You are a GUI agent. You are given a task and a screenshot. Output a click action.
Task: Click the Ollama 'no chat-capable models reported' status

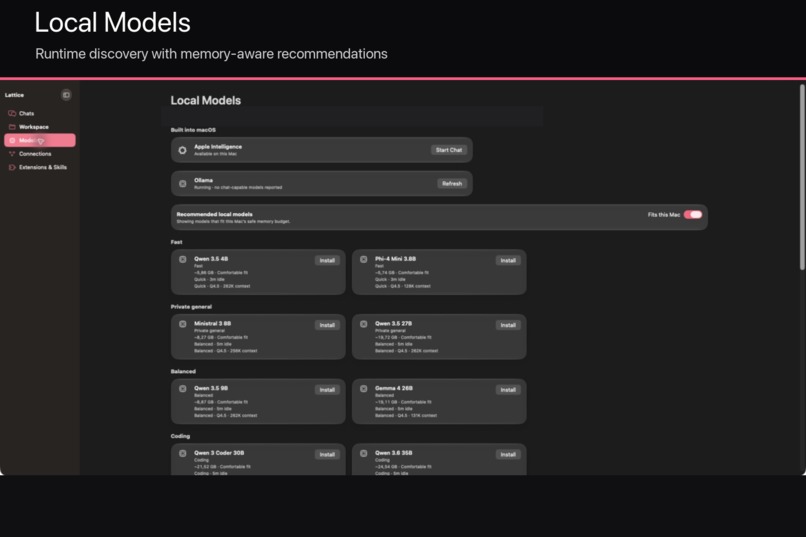(238, 188)
